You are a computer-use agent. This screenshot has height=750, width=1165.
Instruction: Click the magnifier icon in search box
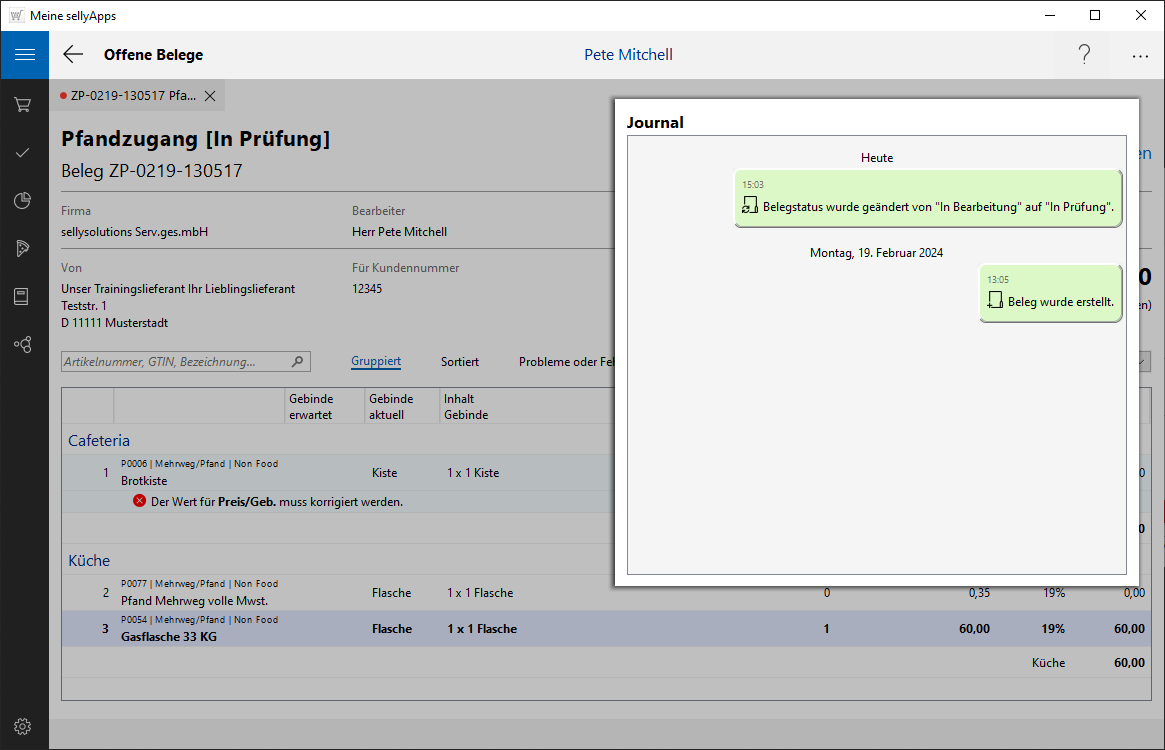(x=297, y=362)
